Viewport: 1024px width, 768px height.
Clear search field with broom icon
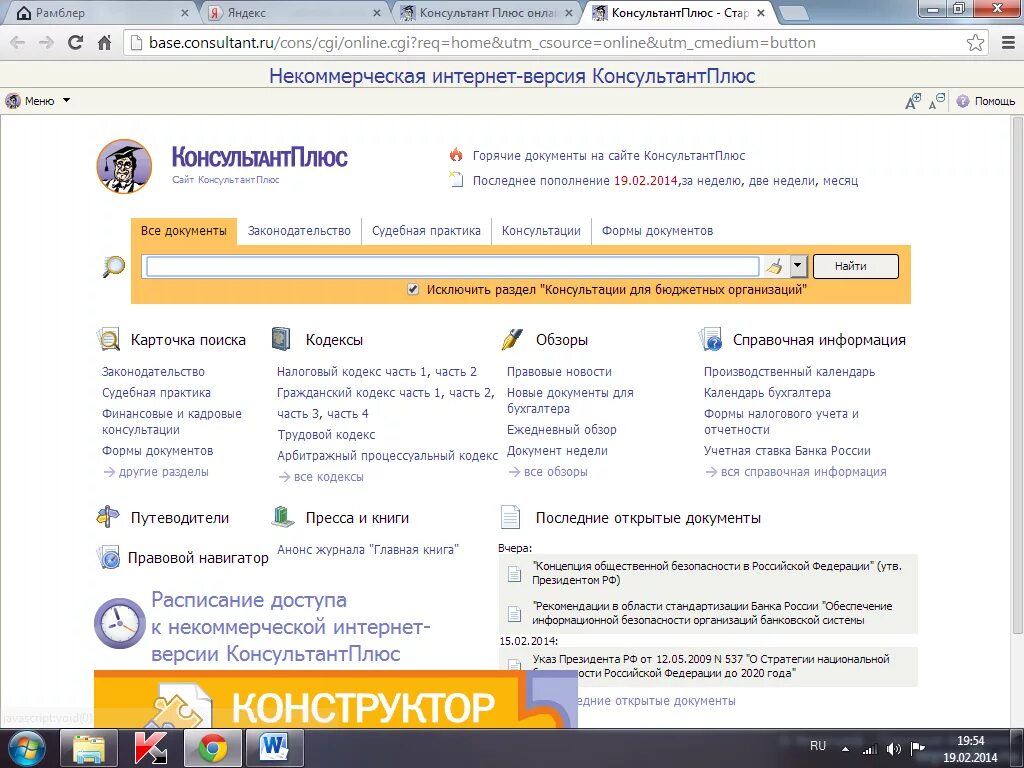(775, 266)
